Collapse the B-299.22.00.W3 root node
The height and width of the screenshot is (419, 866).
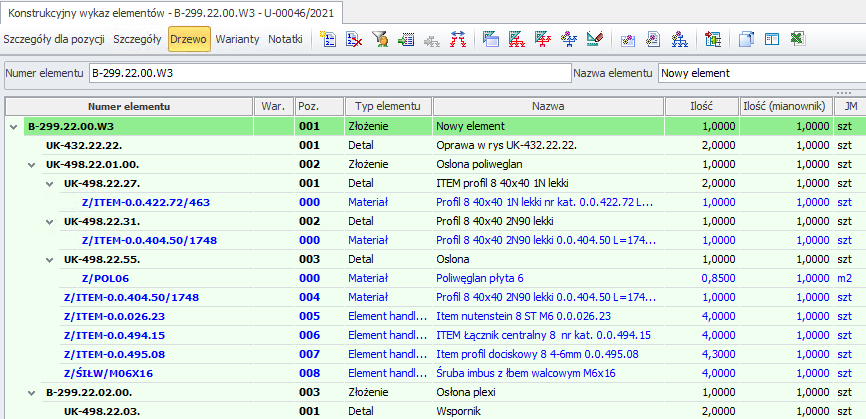14,127
